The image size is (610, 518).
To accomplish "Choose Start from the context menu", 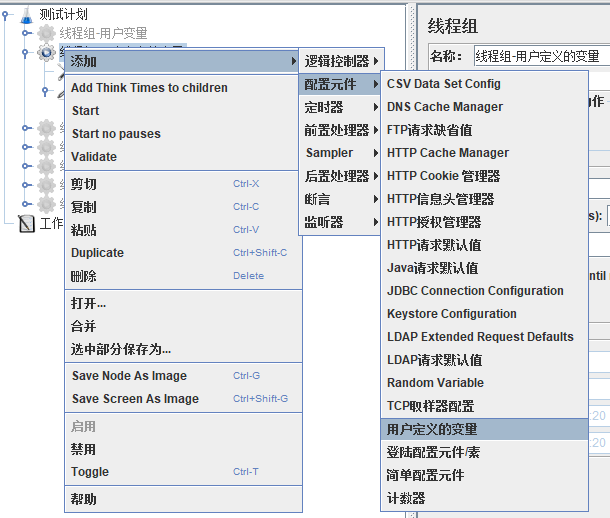I will [183, 110].
